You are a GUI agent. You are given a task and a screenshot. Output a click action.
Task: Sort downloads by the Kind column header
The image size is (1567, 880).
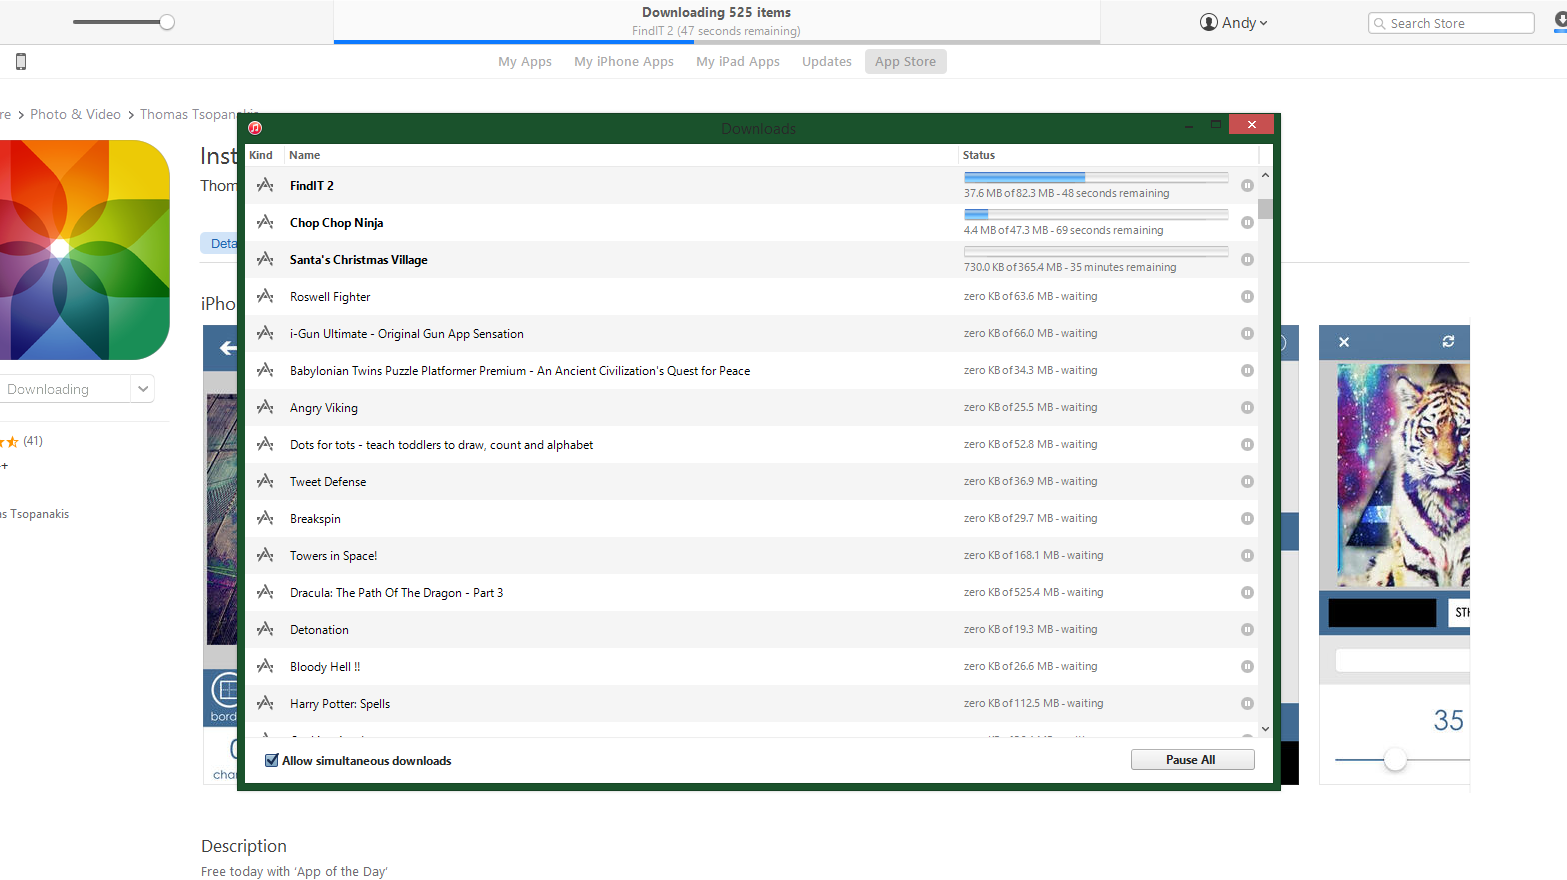coord(264,155)
